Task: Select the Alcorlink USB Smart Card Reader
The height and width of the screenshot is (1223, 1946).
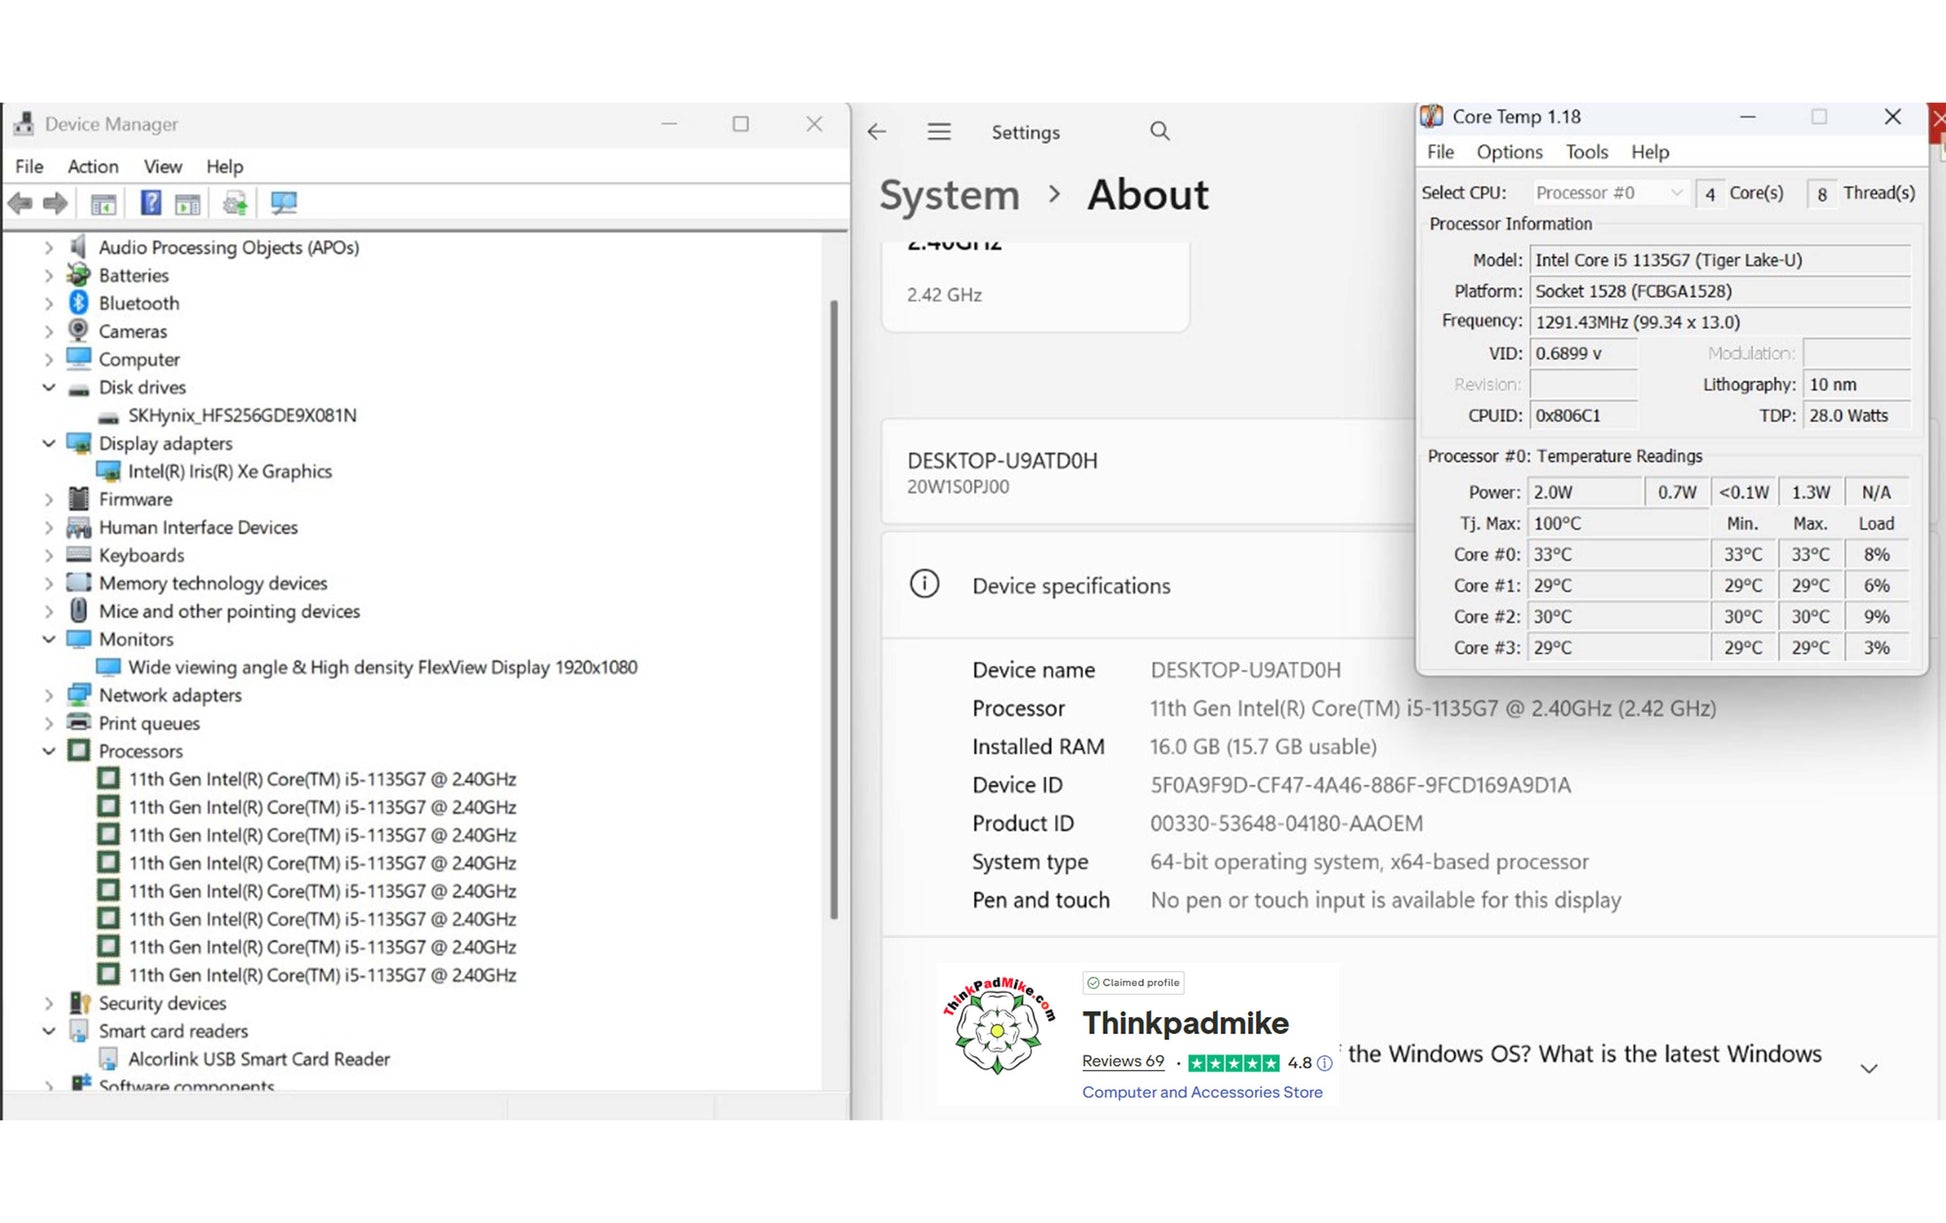Action: pos(258,1059)
